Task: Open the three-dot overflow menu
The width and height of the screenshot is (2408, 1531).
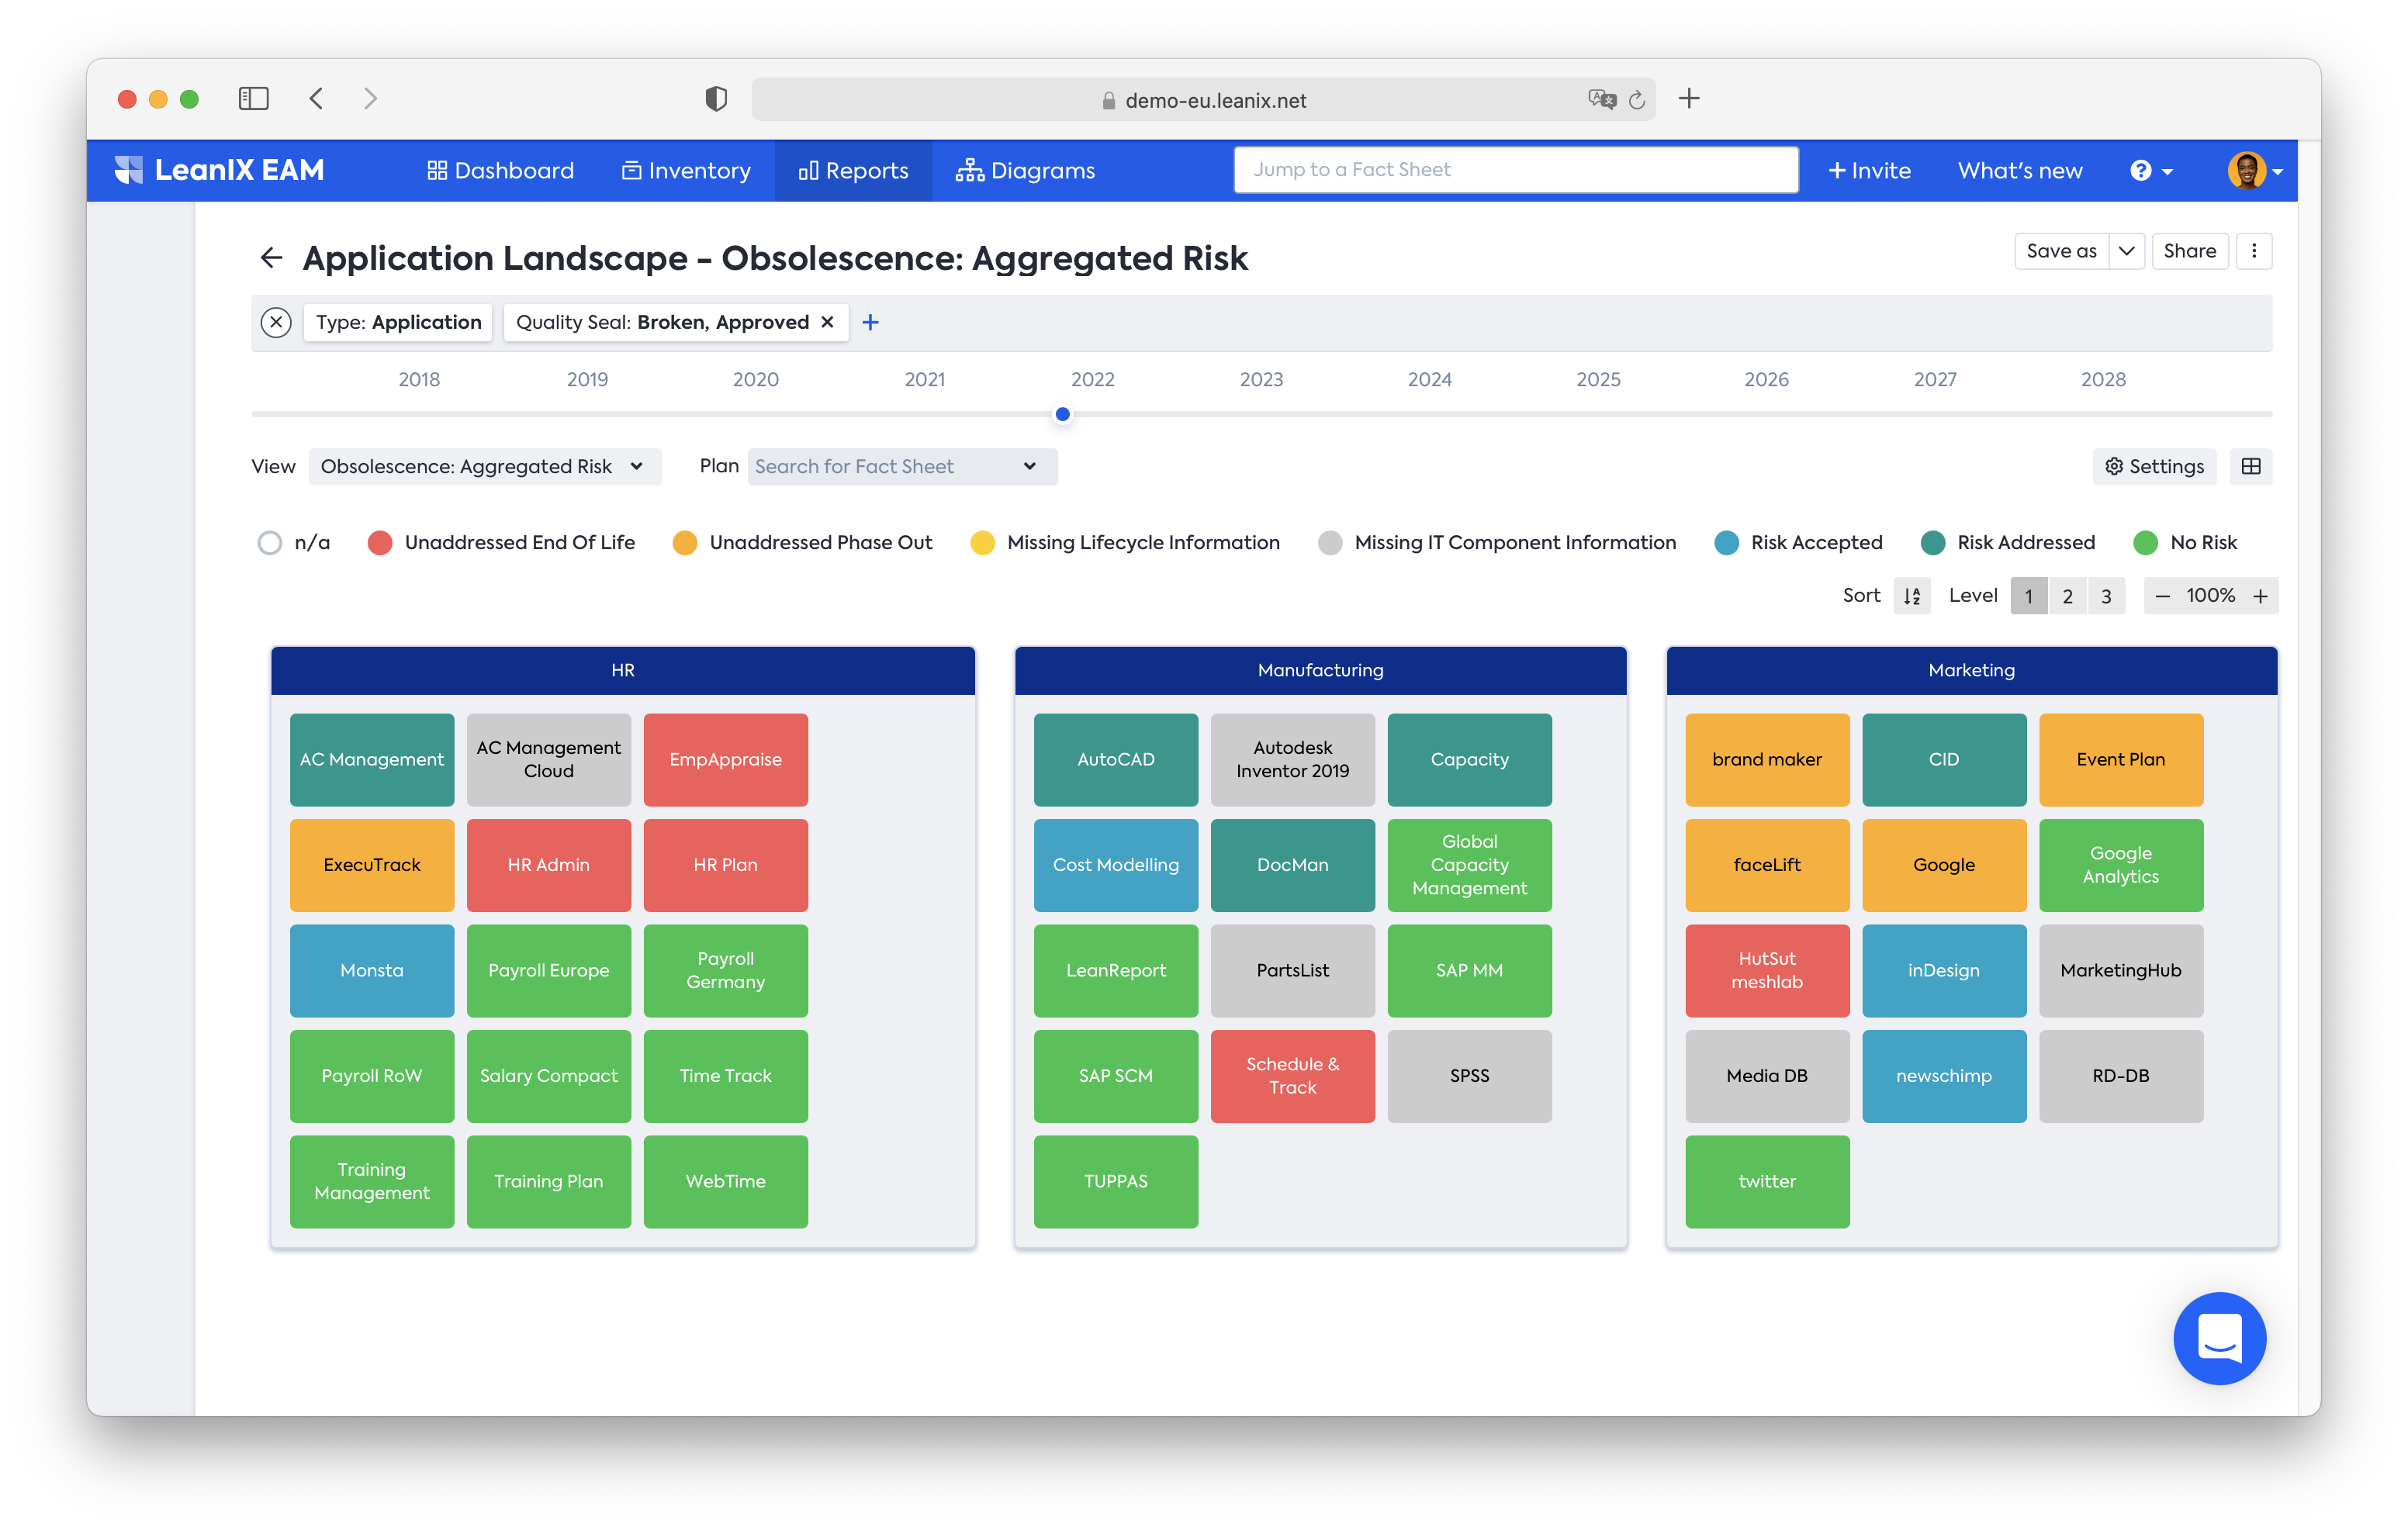Action: click(x=2254, y=251)
